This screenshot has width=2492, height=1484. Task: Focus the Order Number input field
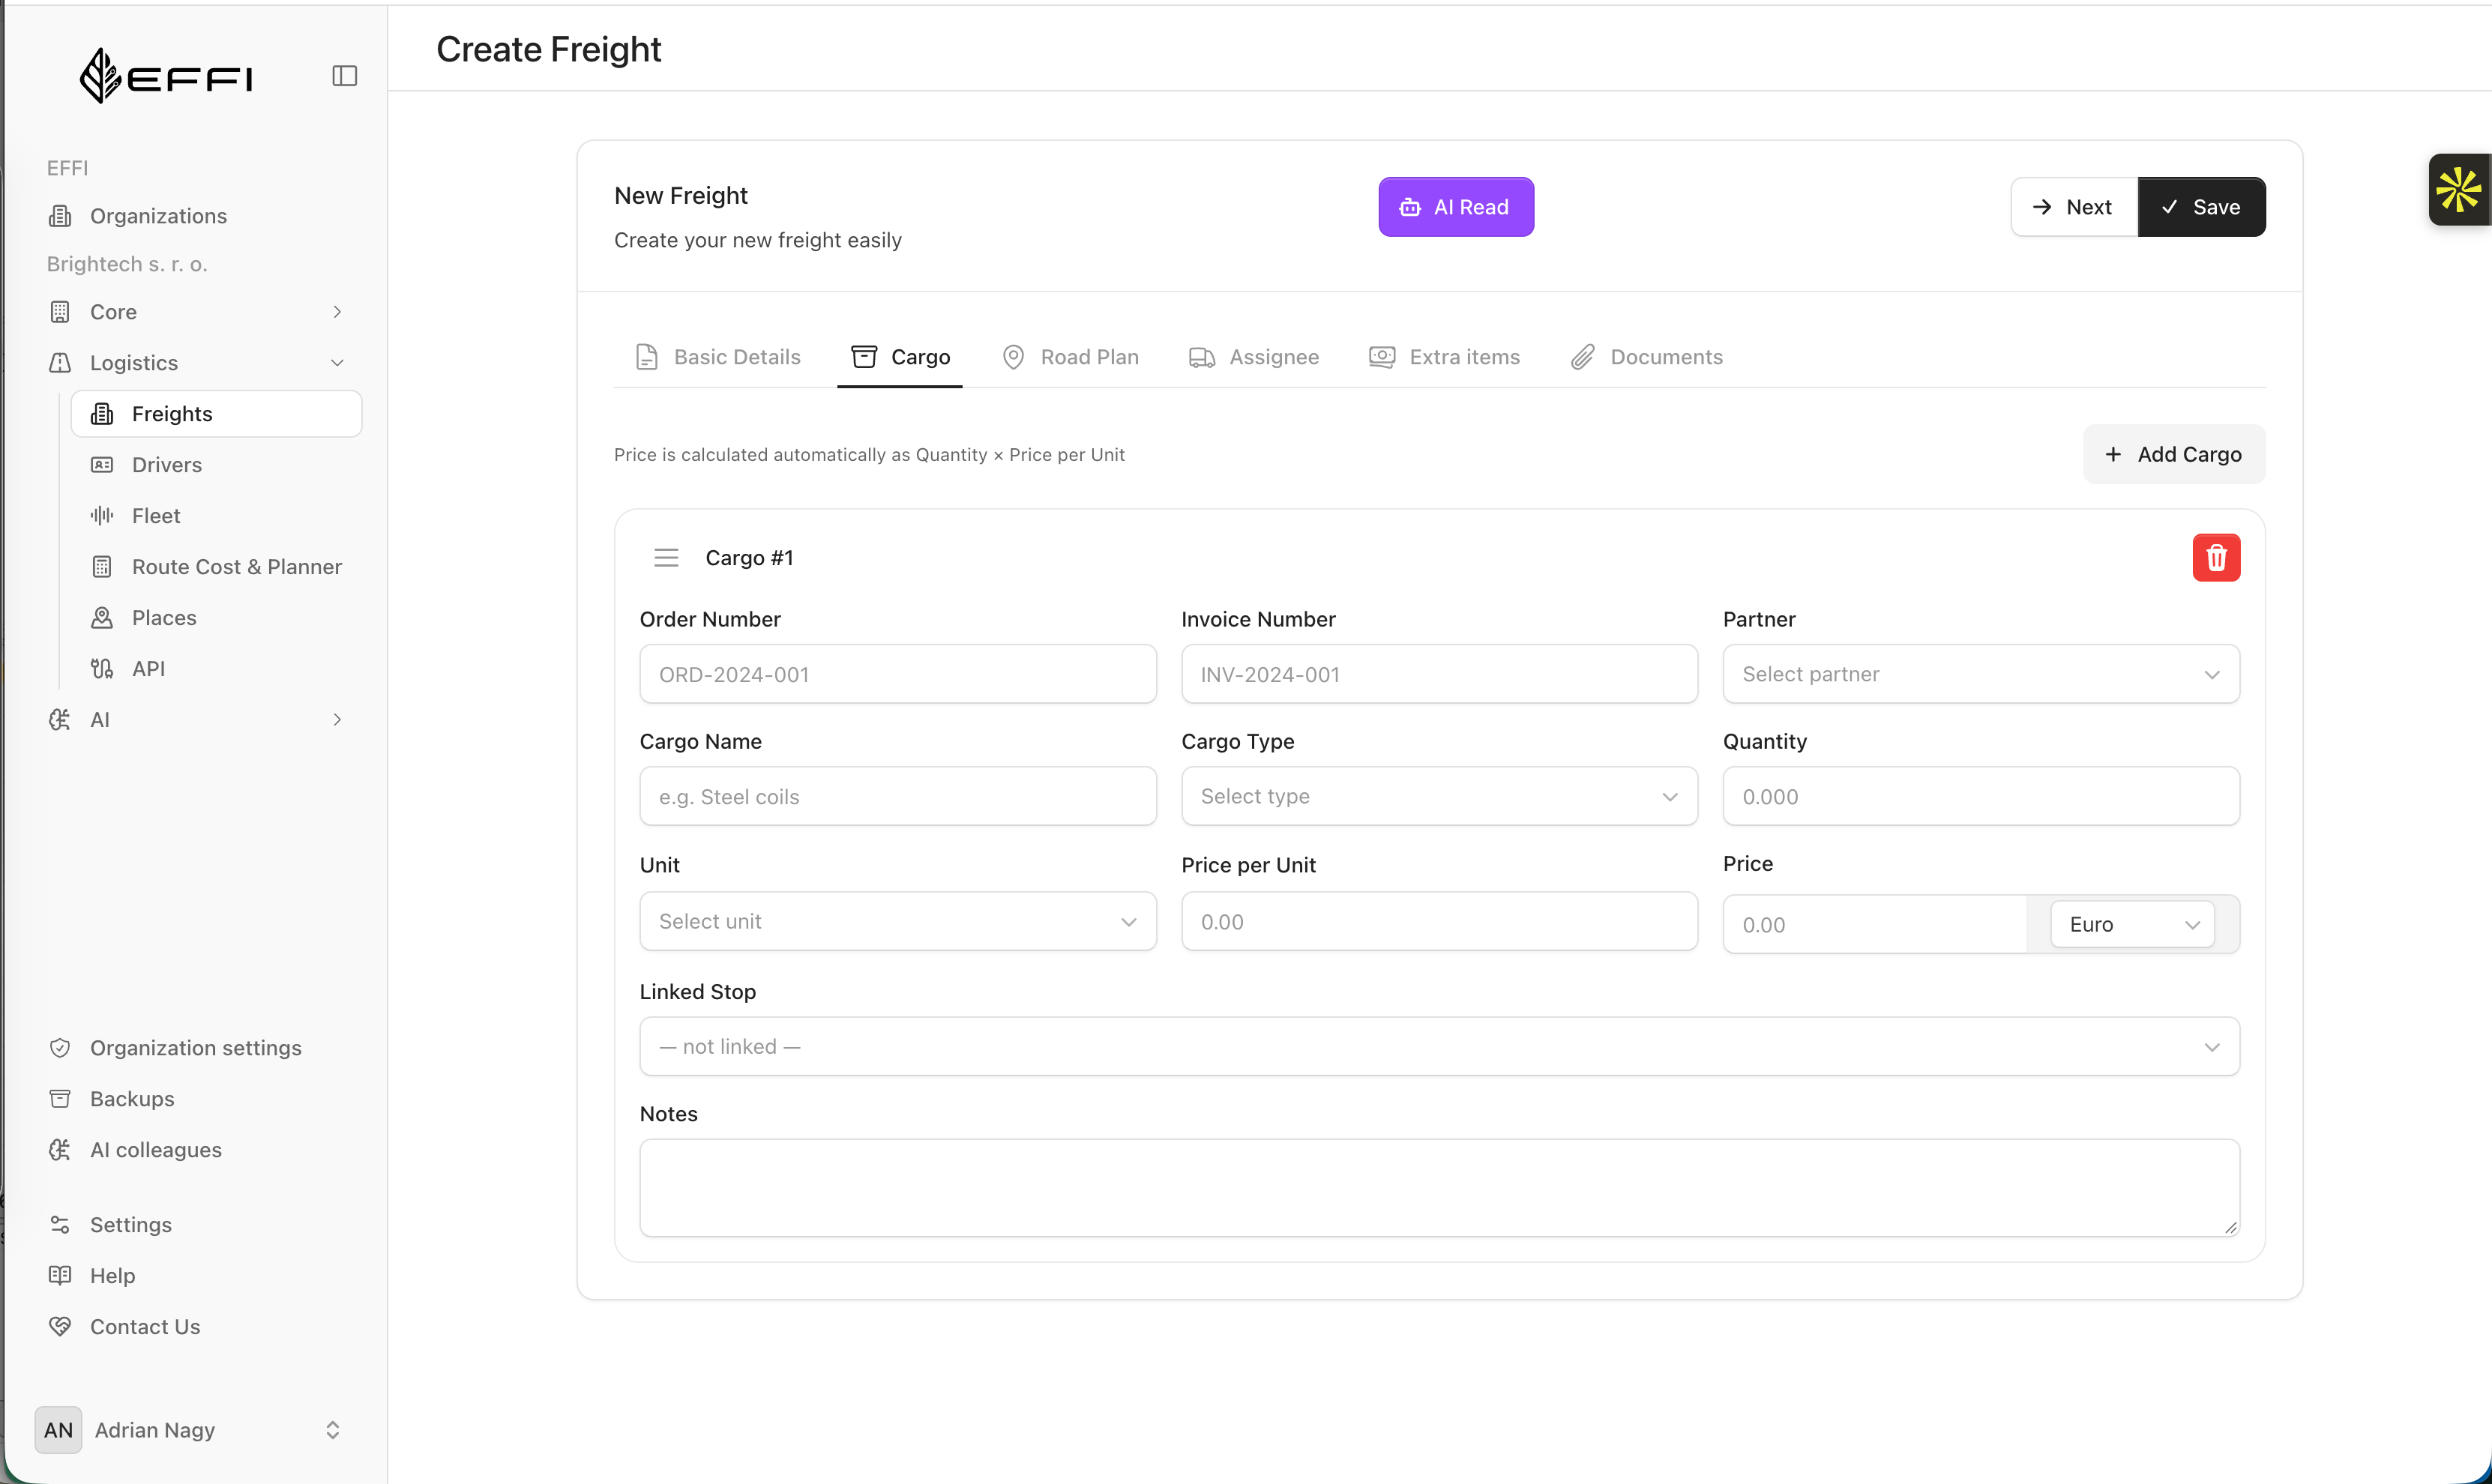coord(897,674)
